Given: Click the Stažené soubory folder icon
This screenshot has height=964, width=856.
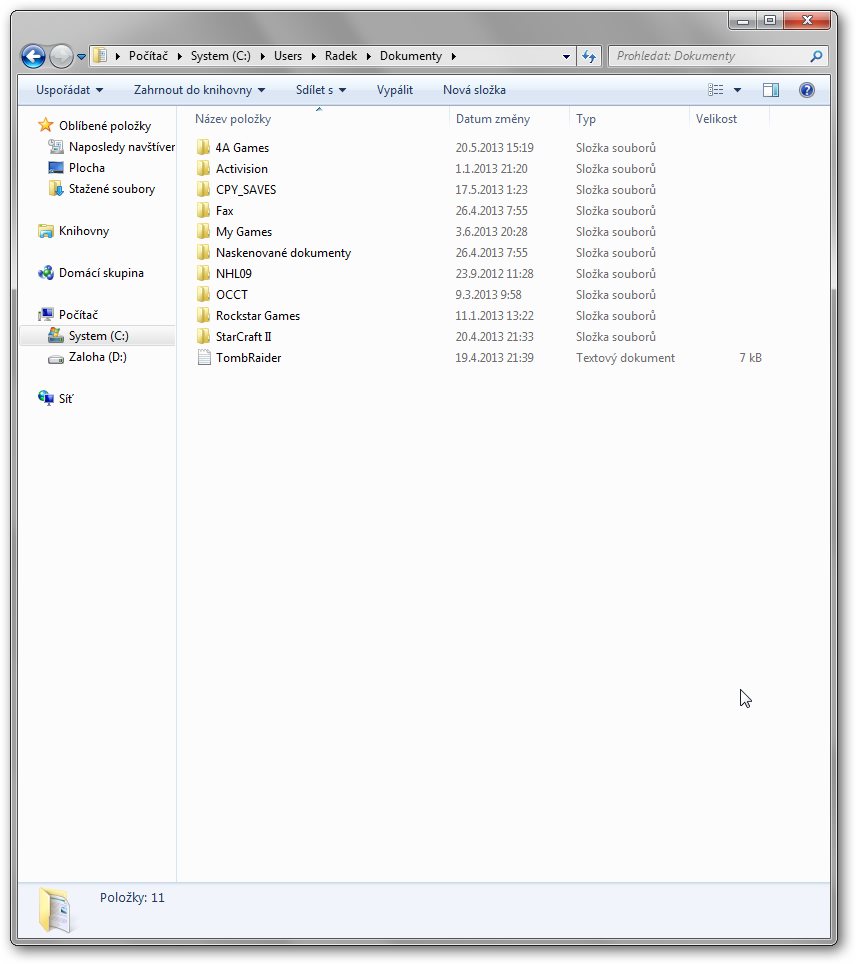Looking at the screenshot, I should (x=56, y=189).
